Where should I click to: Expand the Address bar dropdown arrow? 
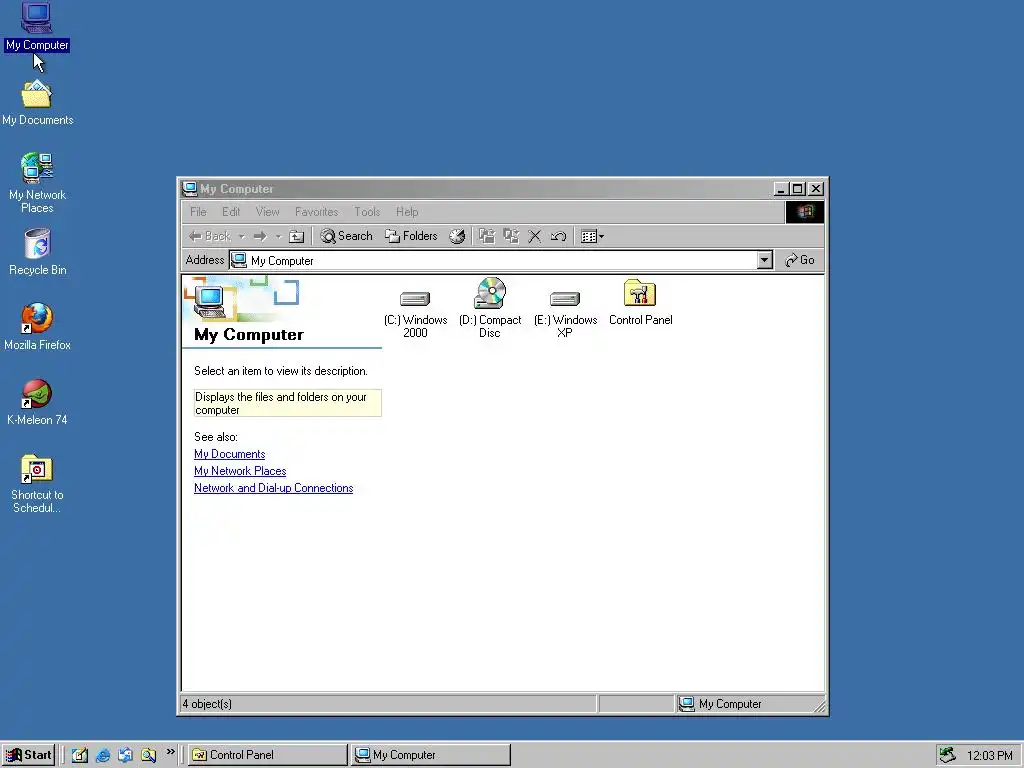pyautogui.click(x=765, y=261)
